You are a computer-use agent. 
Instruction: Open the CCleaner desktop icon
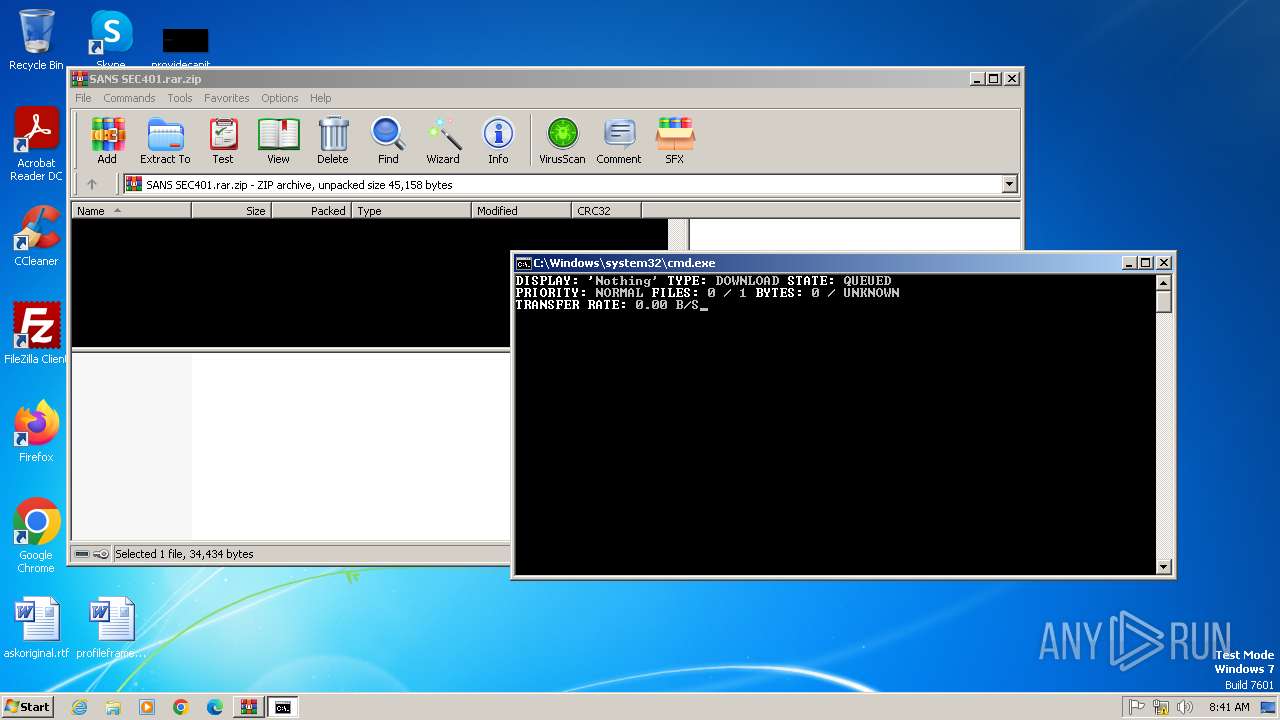click(x=36, y=236)
